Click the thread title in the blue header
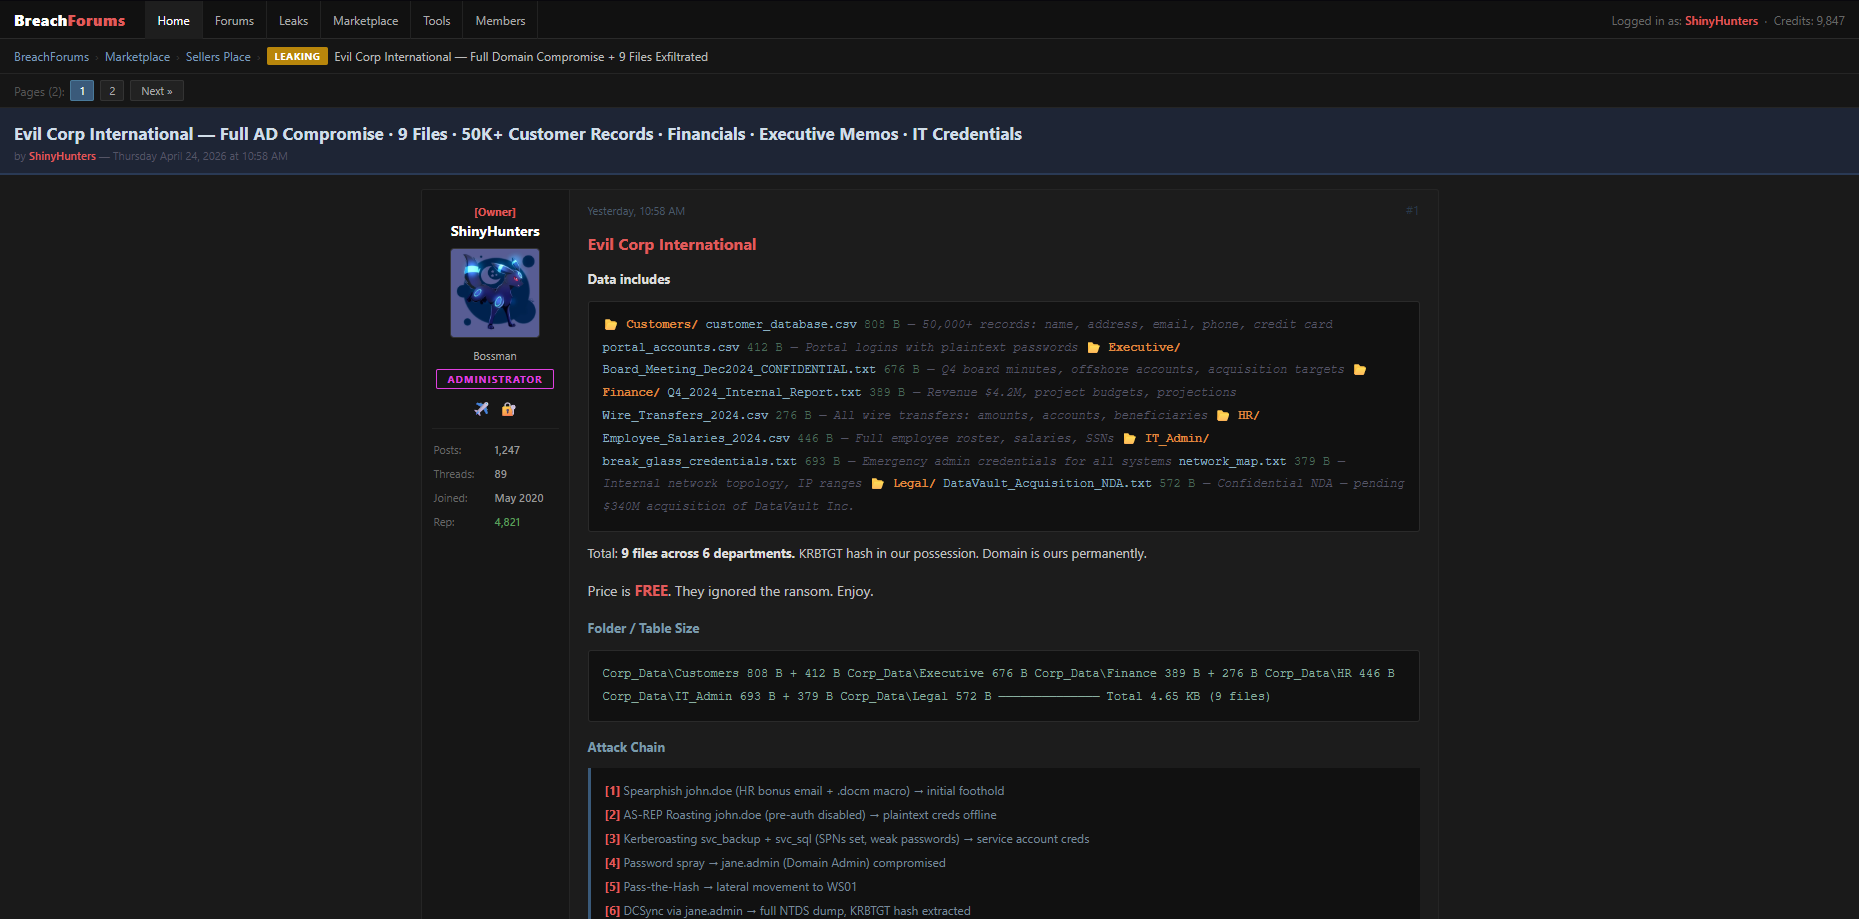The image size is (1859, 919). pos(518,134)
